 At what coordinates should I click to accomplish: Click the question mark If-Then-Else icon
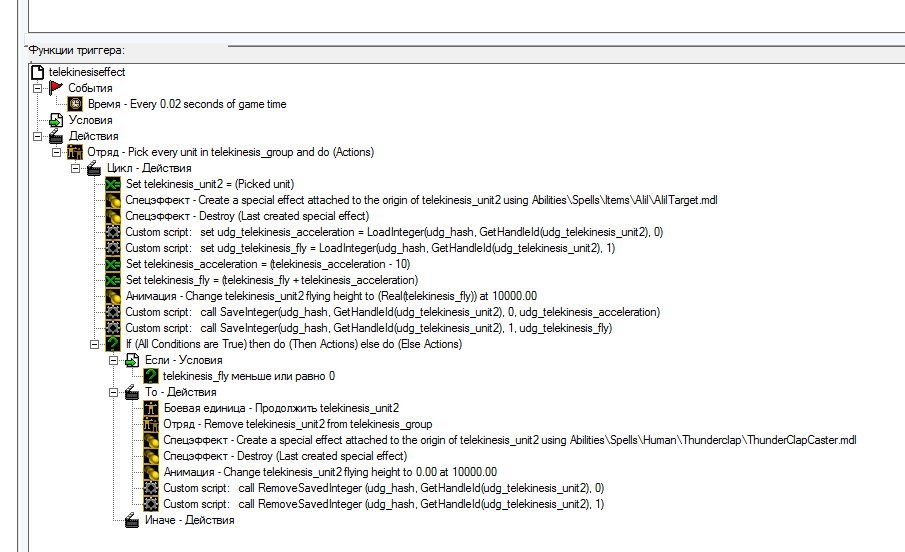pyautogui.click(x=113, y=344)
